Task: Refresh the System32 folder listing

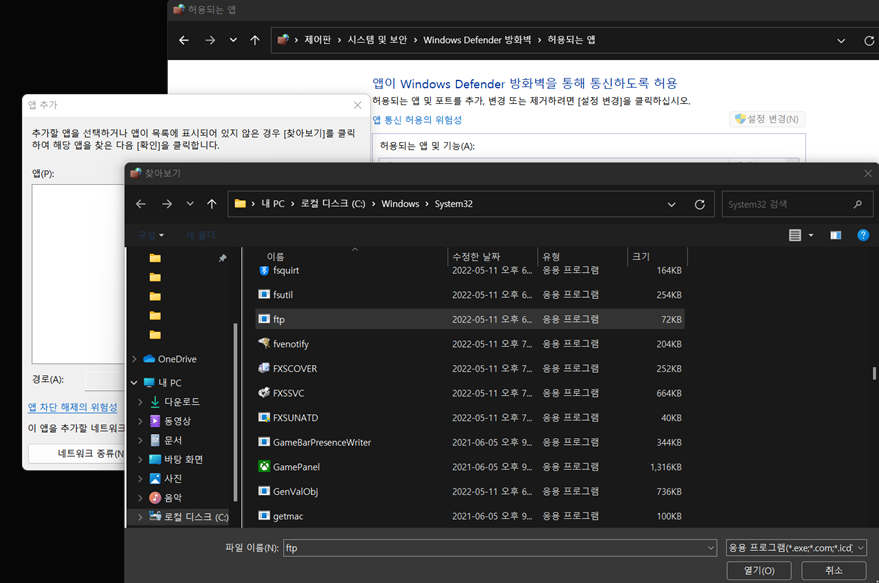Action: click(700, 205)
